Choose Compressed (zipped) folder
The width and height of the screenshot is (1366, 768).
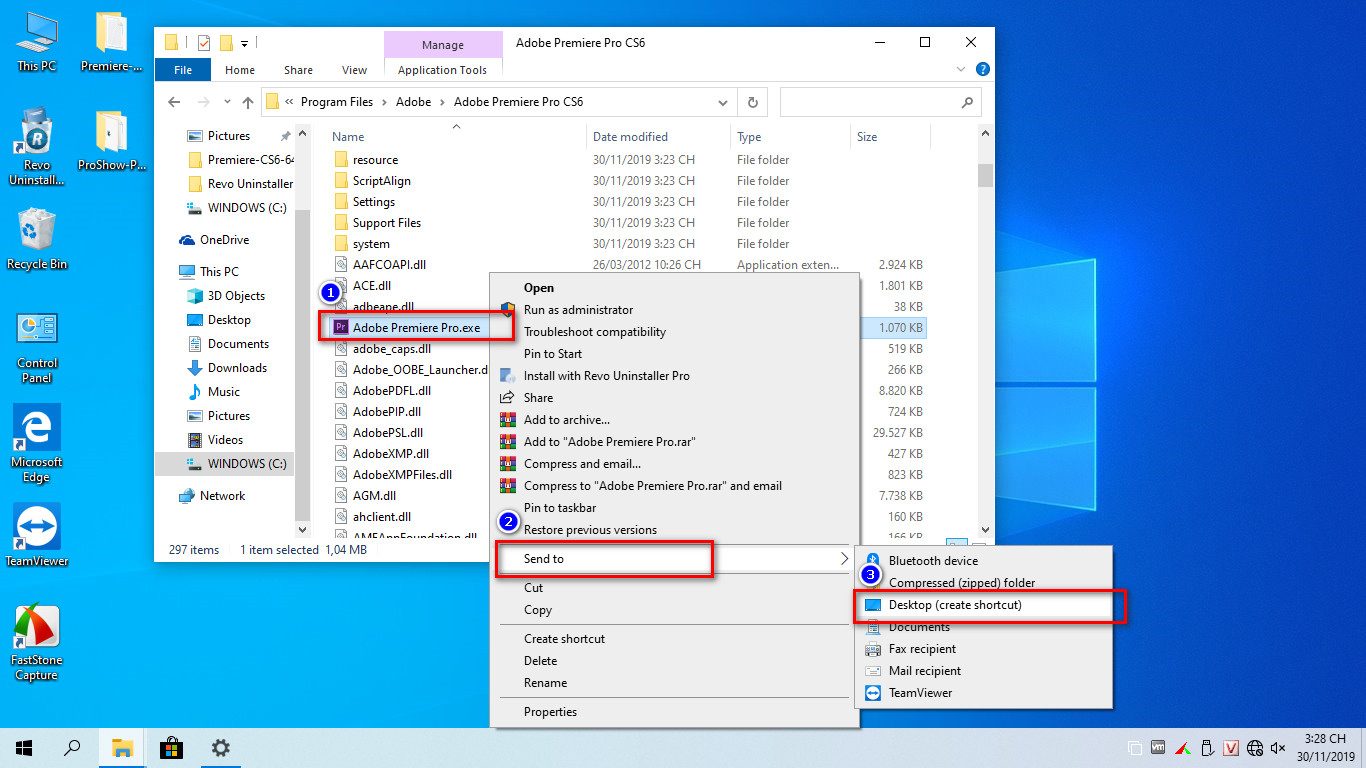click(961, 583)
